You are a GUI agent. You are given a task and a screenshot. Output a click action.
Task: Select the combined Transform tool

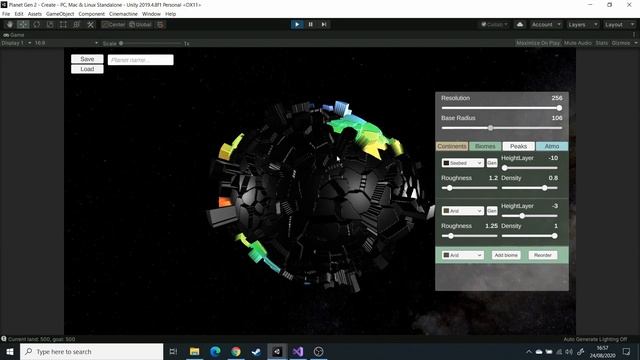pyautogui.click(x=77, y=24)
